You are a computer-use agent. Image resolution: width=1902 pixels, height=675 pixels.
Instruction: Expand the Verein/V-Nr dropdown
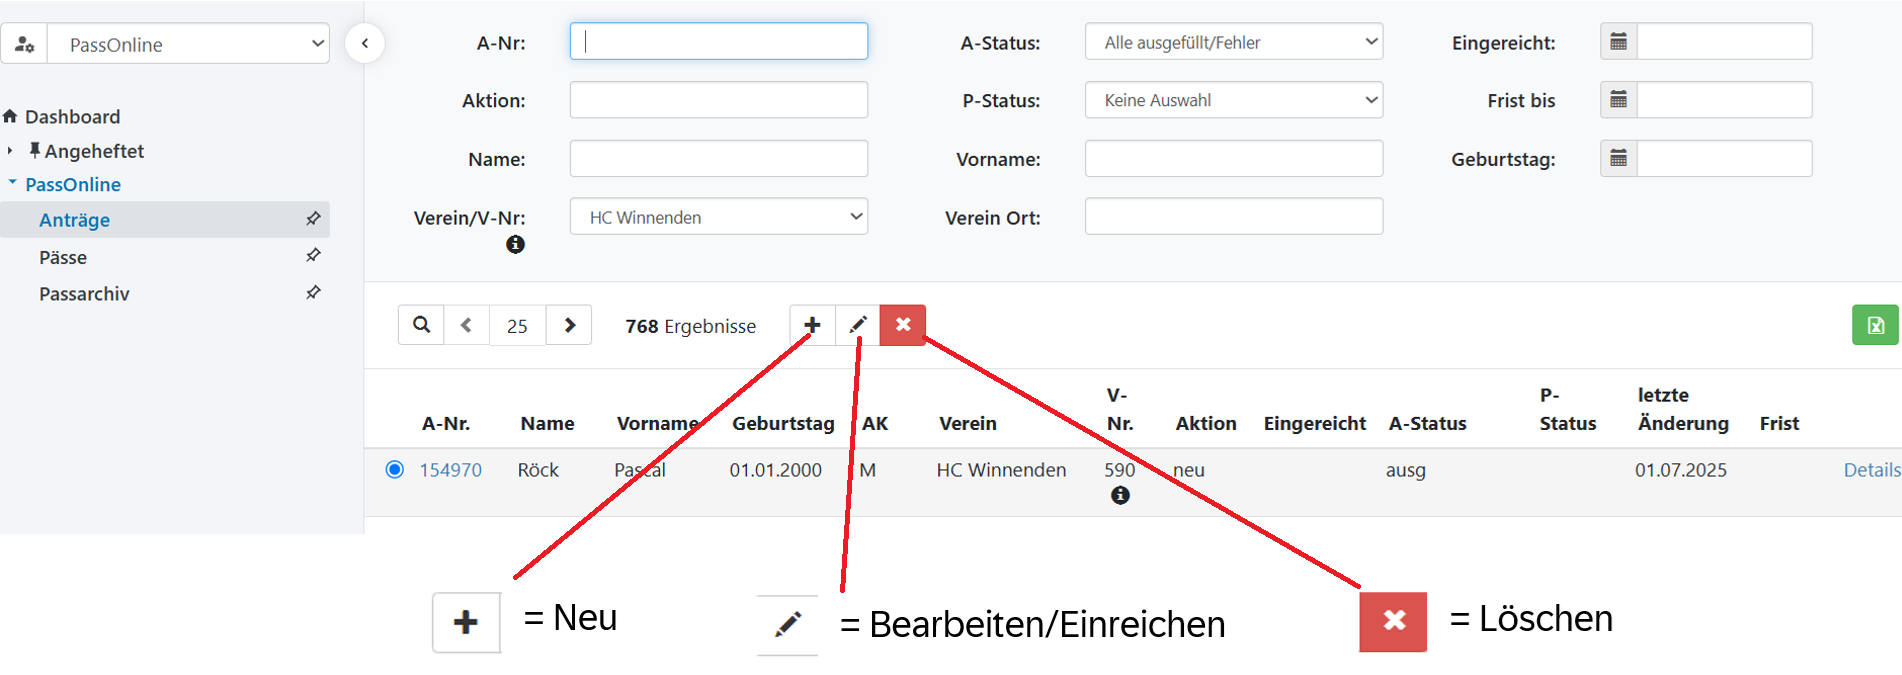(718, 217)
